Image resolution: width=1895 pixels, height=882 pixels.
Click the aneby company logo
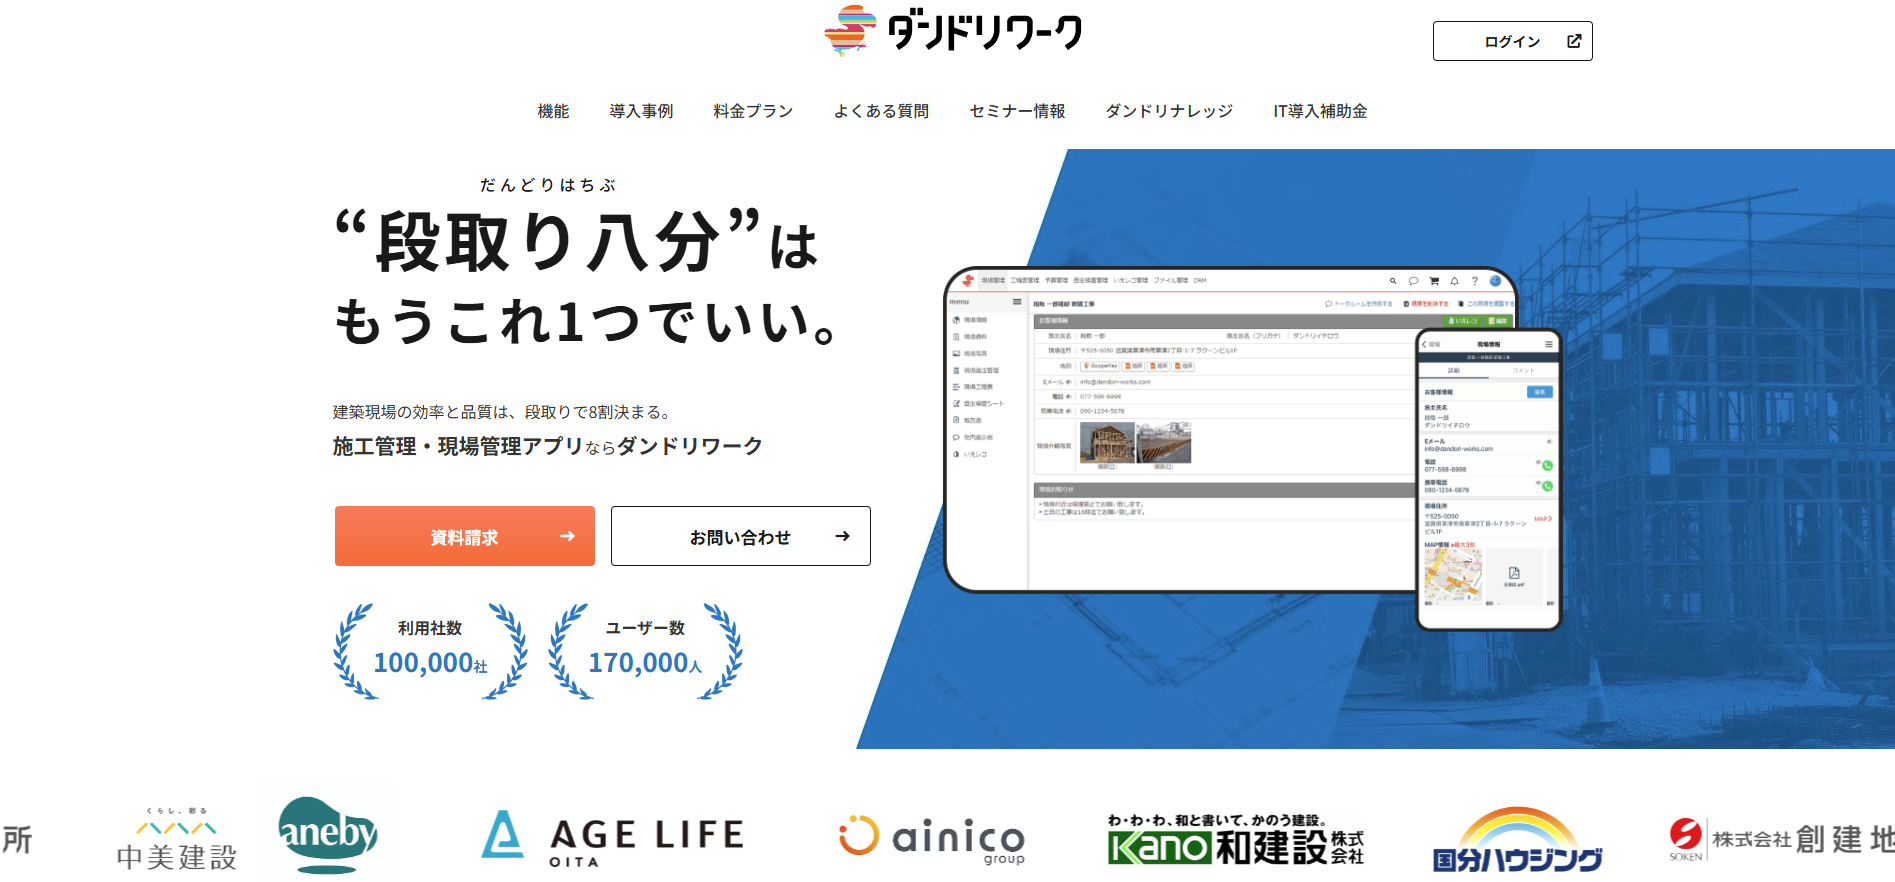click(x=328, y=835)
